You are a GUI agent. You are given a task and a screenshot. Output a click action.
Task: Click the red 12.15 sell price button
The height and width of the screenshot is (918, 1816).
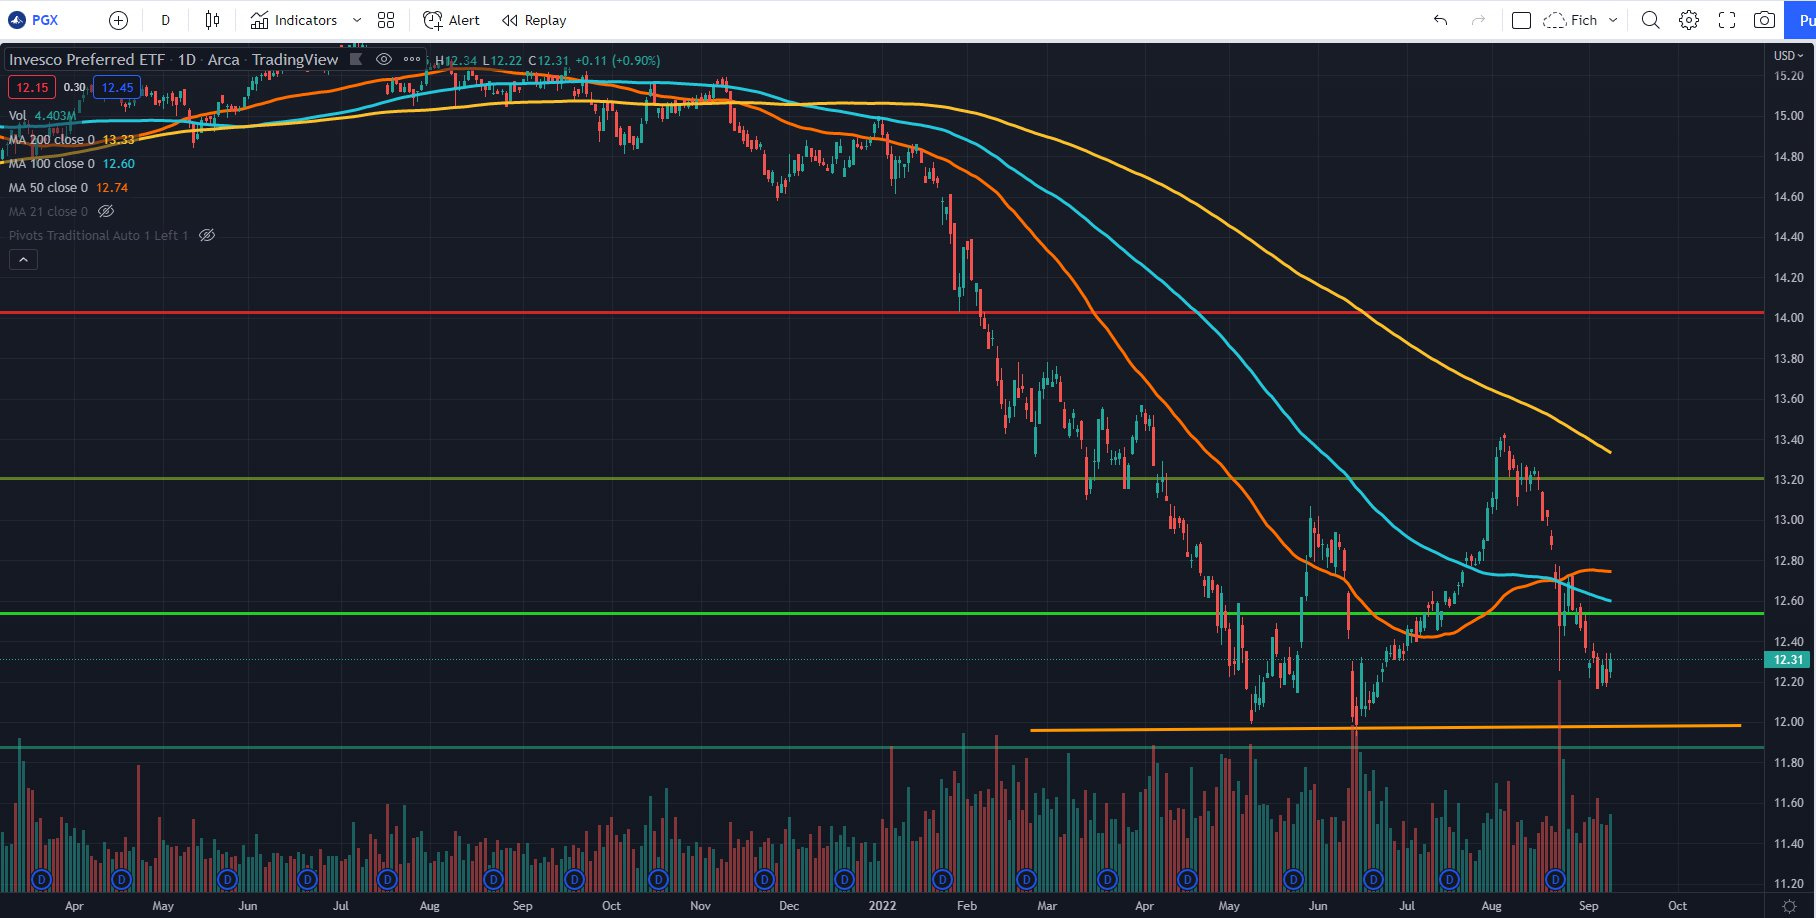(32, 87)
